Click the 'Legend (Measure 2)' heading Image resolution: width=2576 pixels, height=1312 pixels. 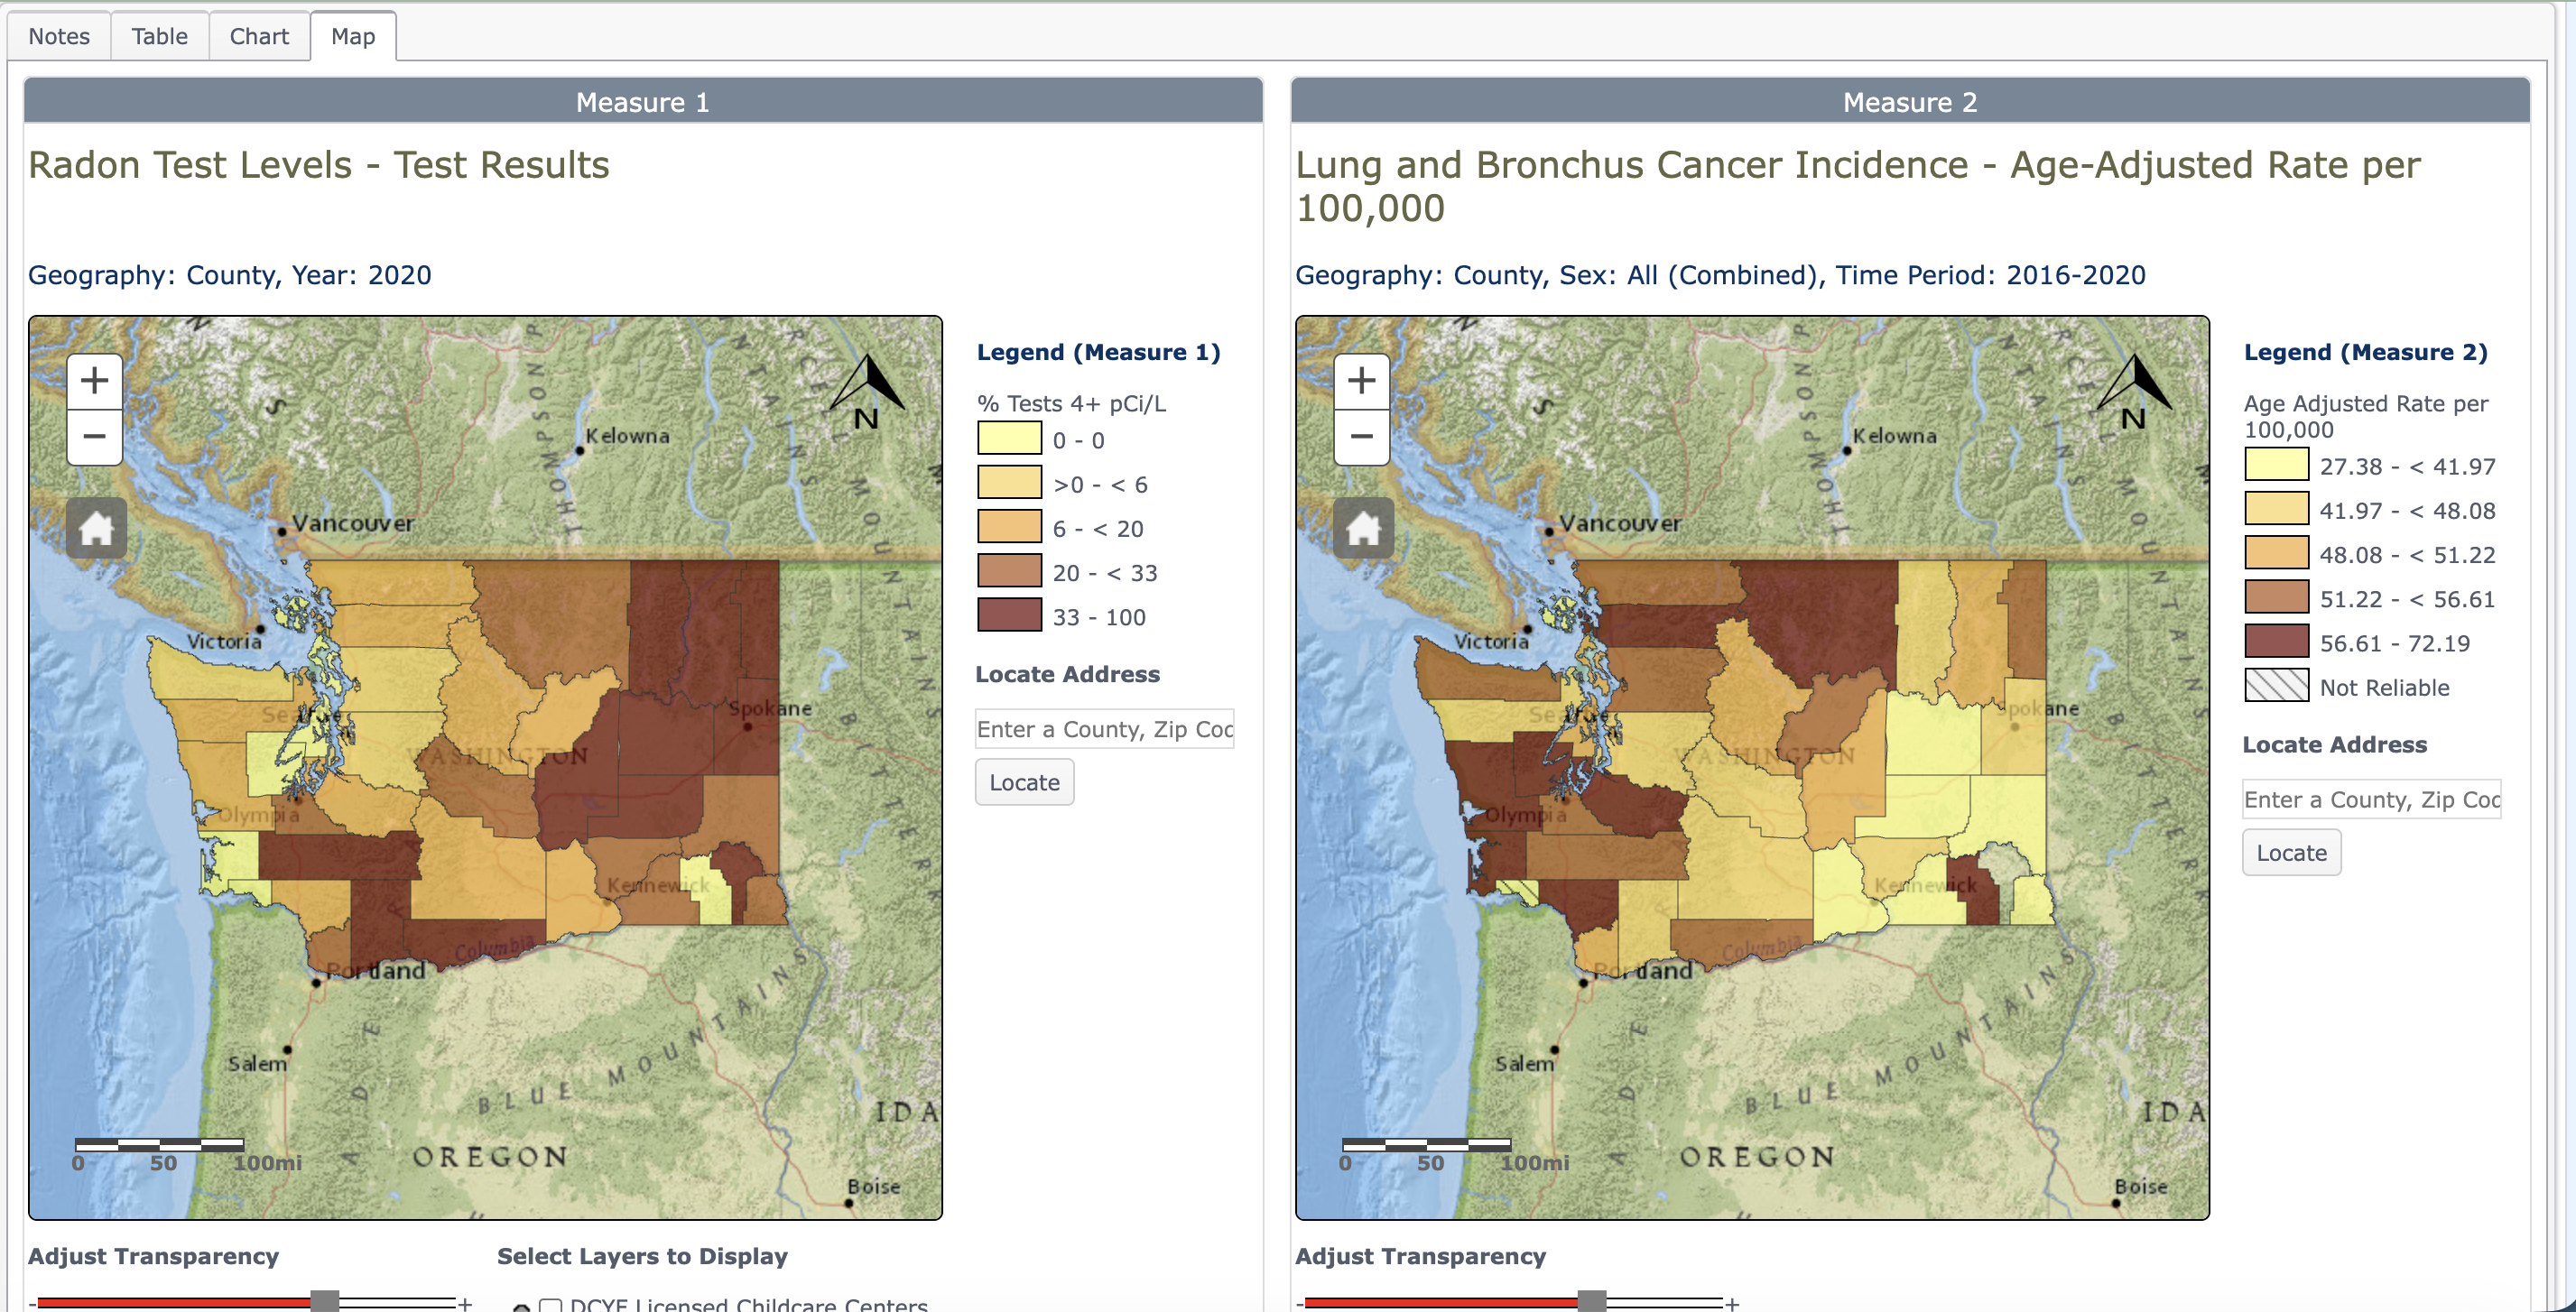(x=2365, y=352)
